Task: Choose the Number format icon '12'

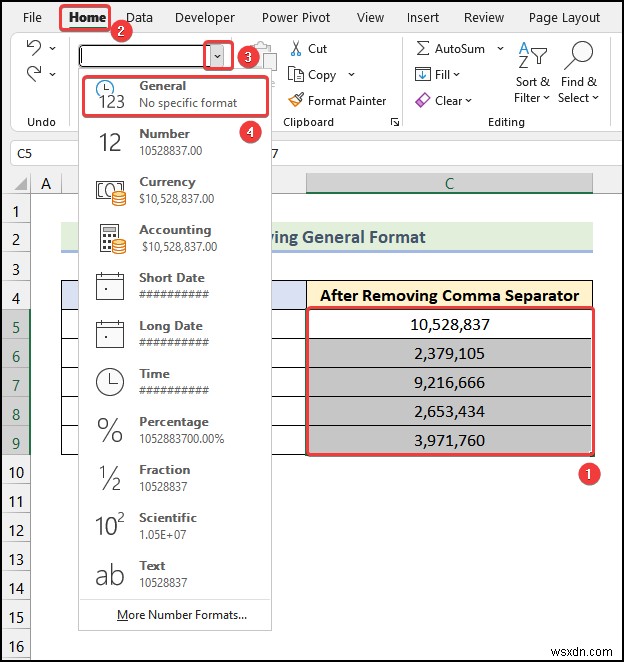Action: (x=110, y=142)
